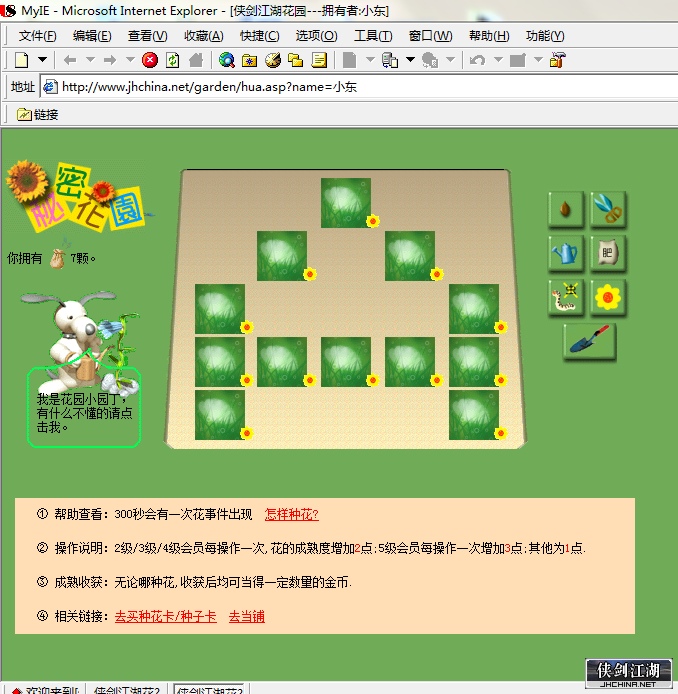
Task: Switch to the 欢迎来到 bottom tab
Action: coord(46,690)
